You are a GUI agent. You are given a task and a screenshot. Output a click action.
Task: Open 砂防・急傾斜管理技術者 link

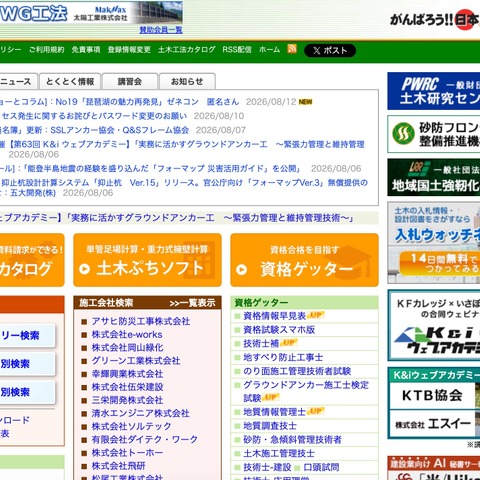click(292, 440)
